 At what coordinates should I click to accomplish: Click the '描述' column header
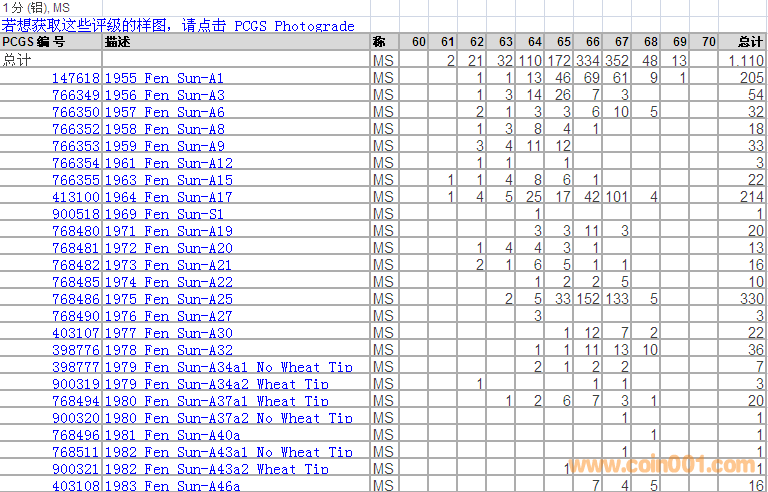[x=116, y=42]
